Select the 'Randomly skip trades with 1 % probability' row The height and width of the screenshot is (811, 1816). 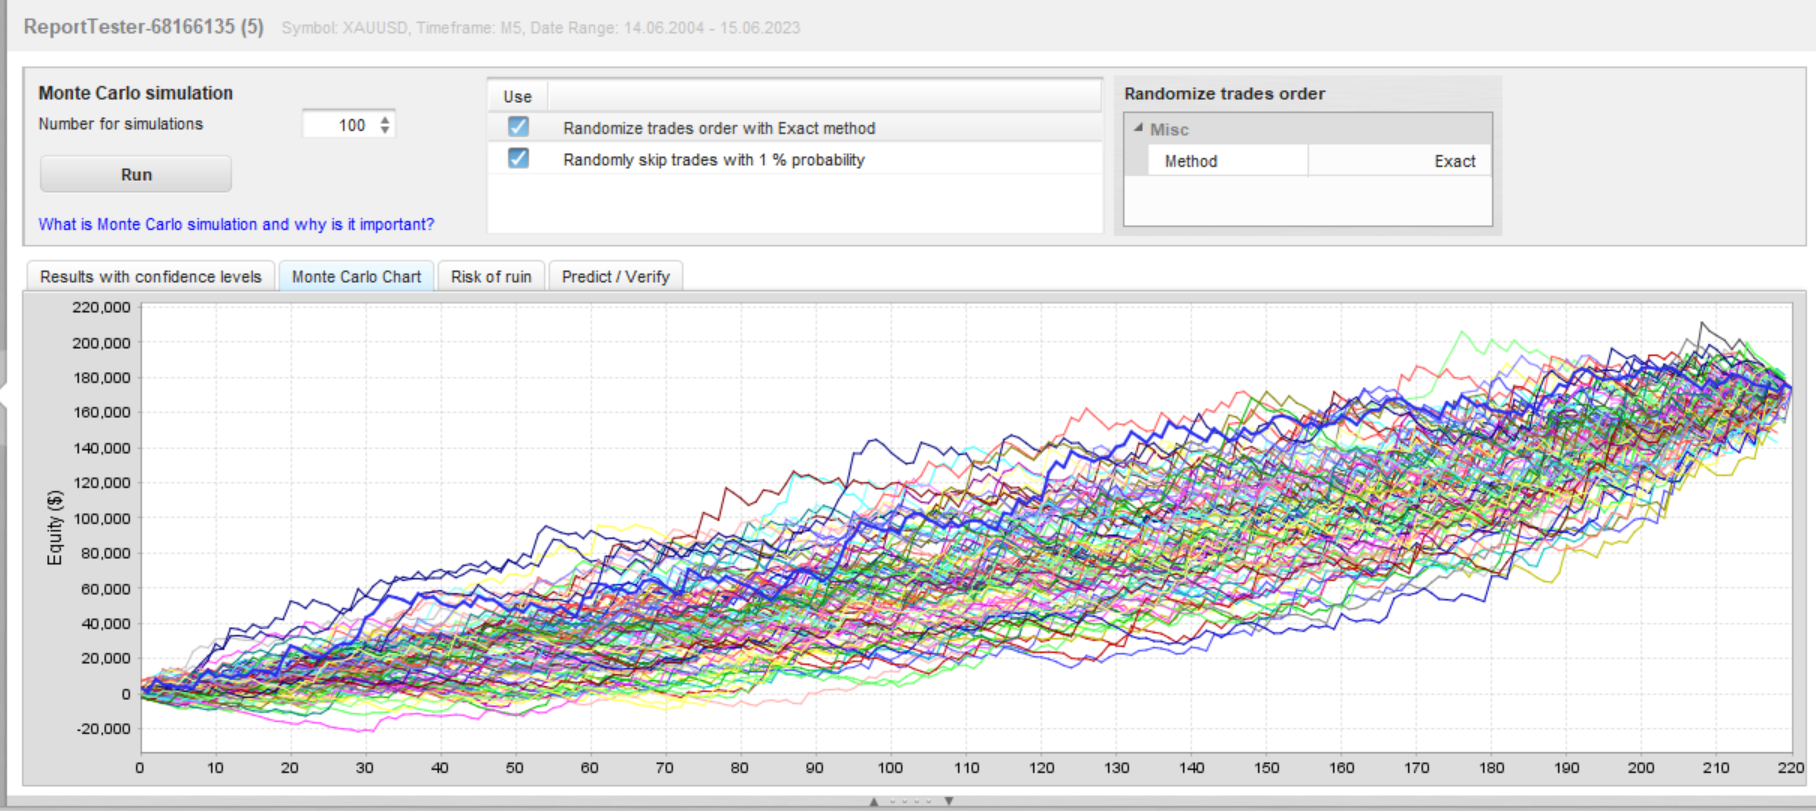pyautogui.click(x=795, y=159)
